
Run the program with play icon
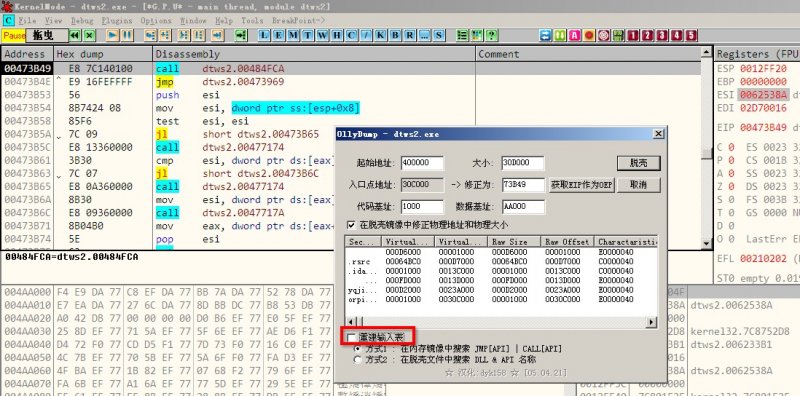(113, 35)
